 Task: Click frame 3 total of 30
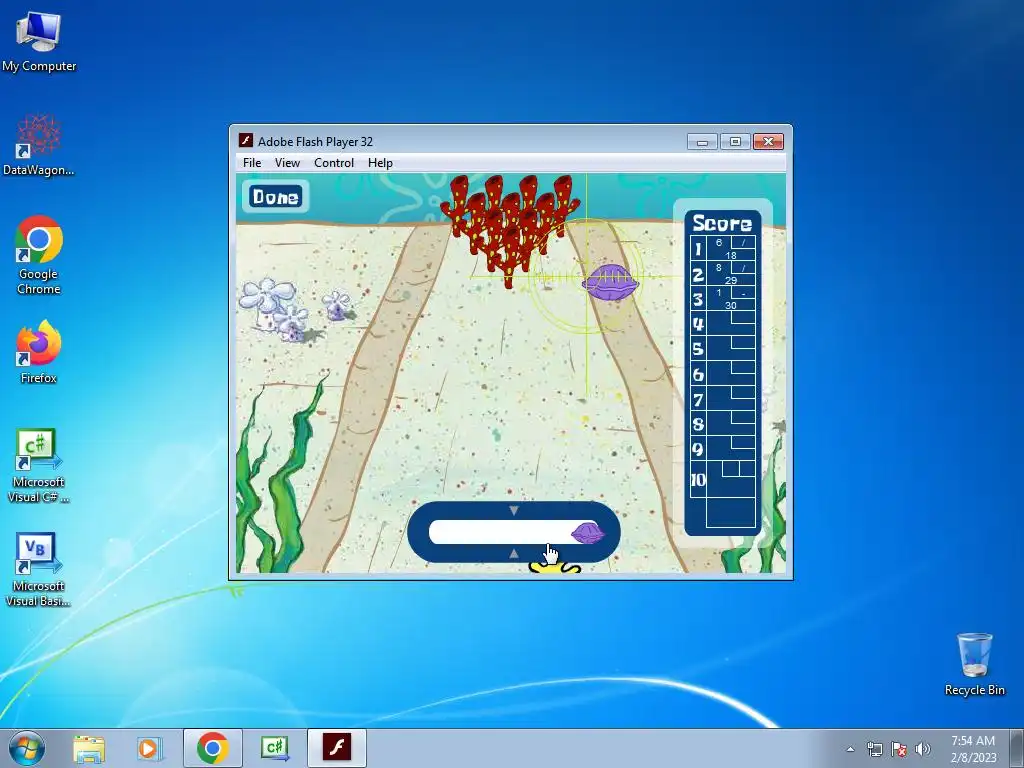[731, 305]
